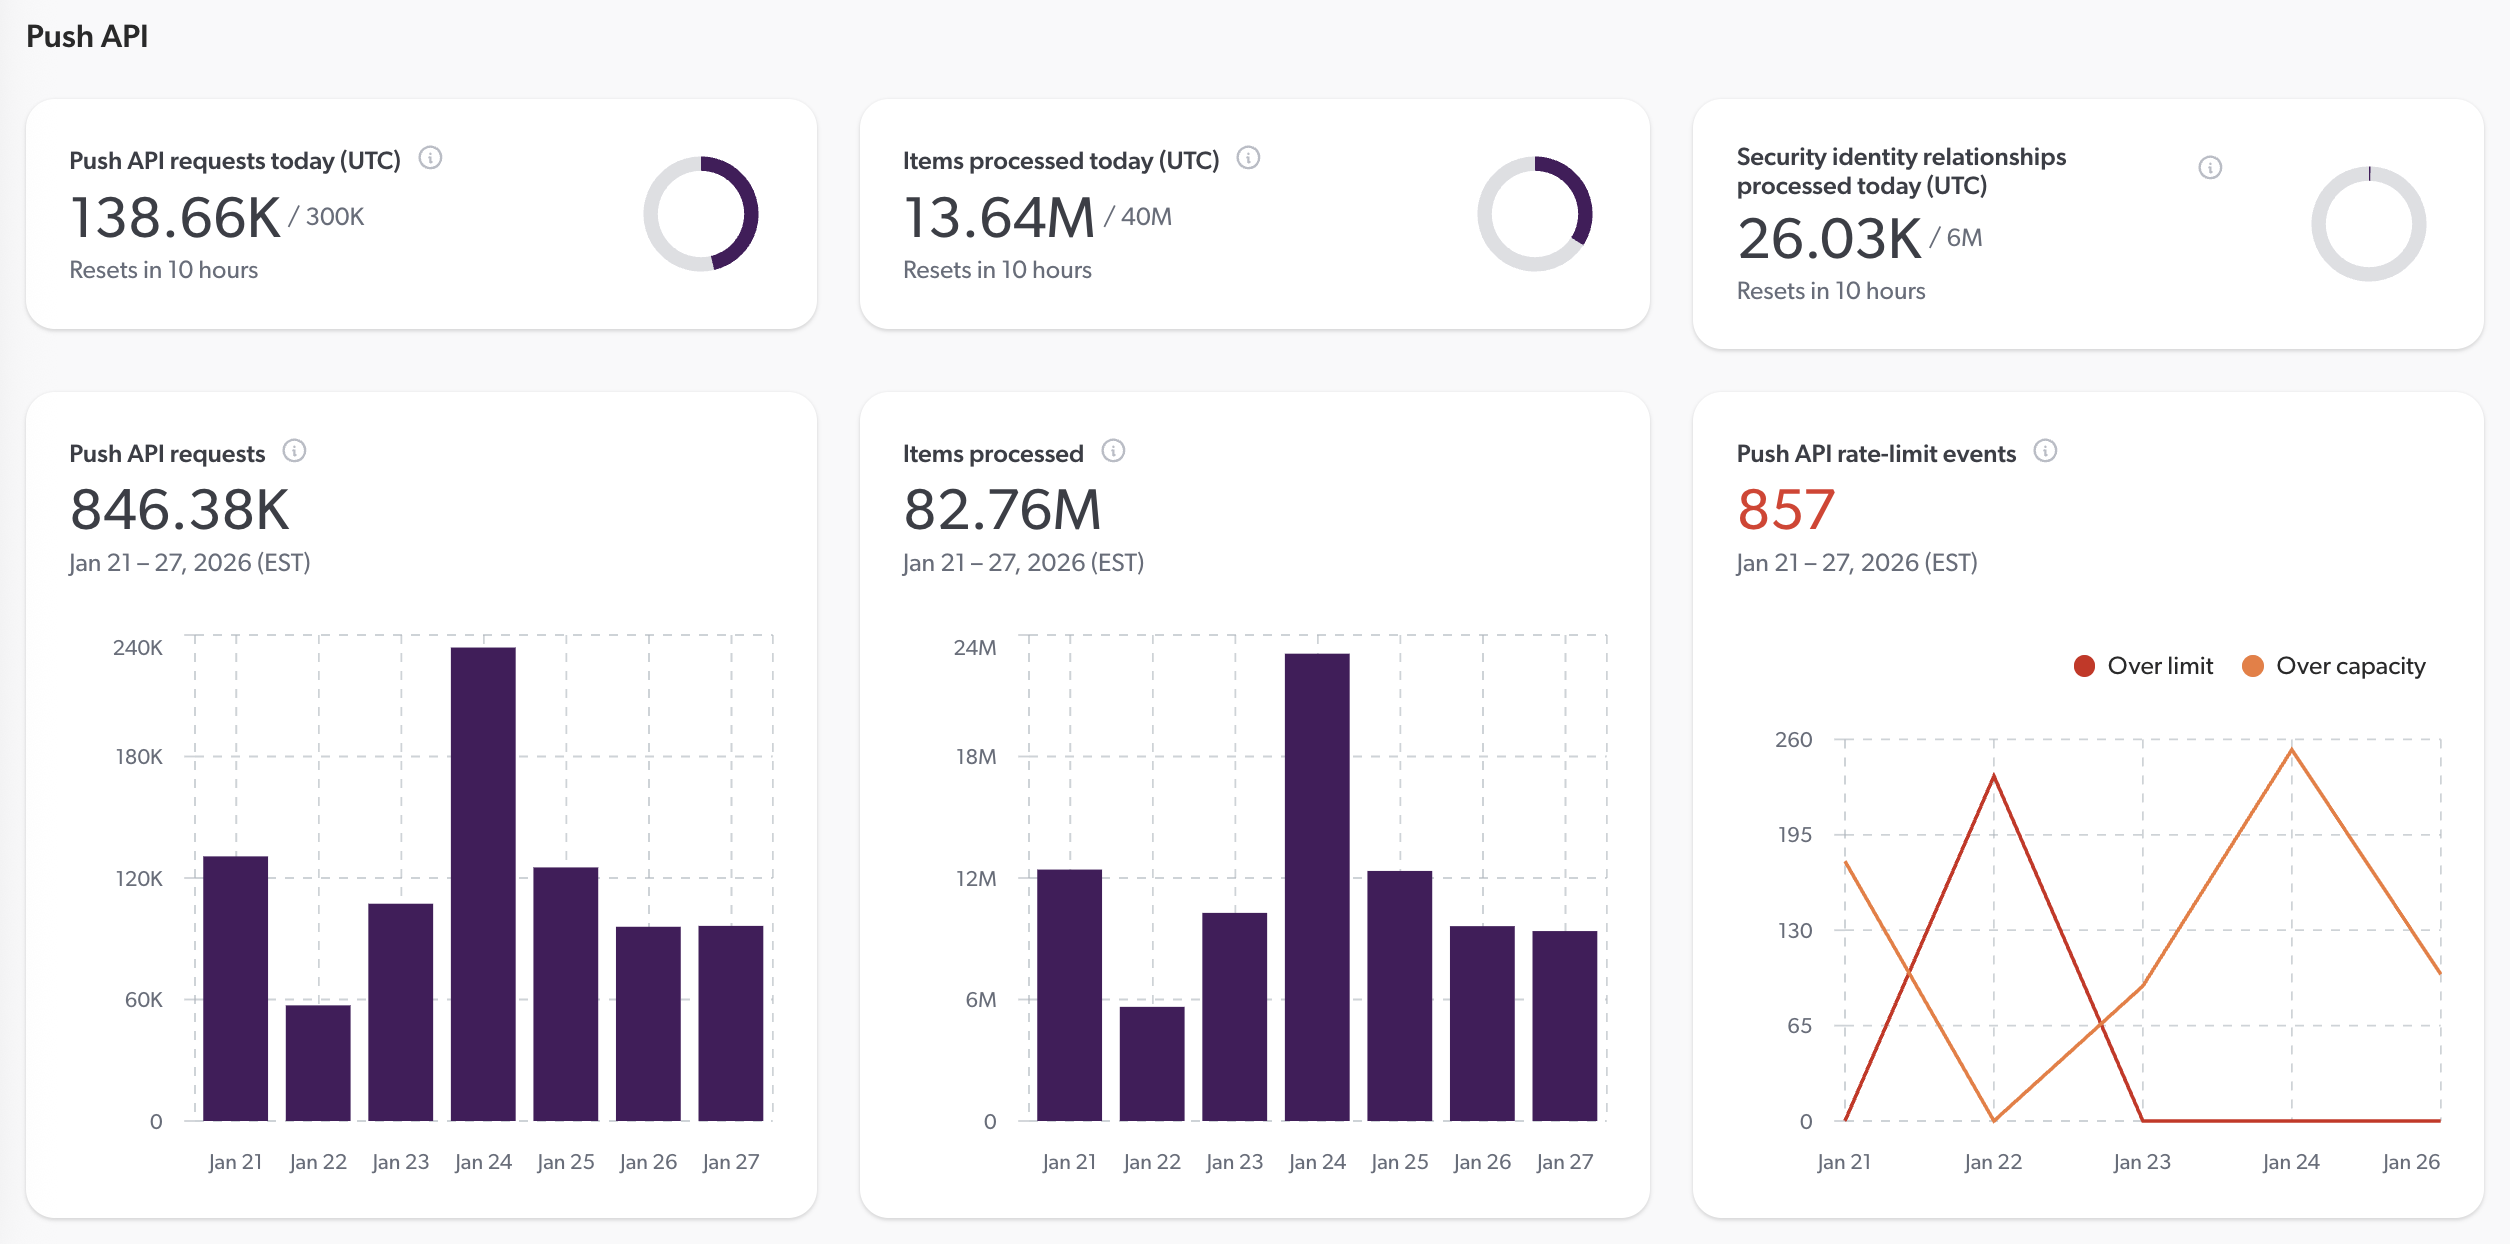Click the info icon beside Push API requests chart

pos(294,452)
